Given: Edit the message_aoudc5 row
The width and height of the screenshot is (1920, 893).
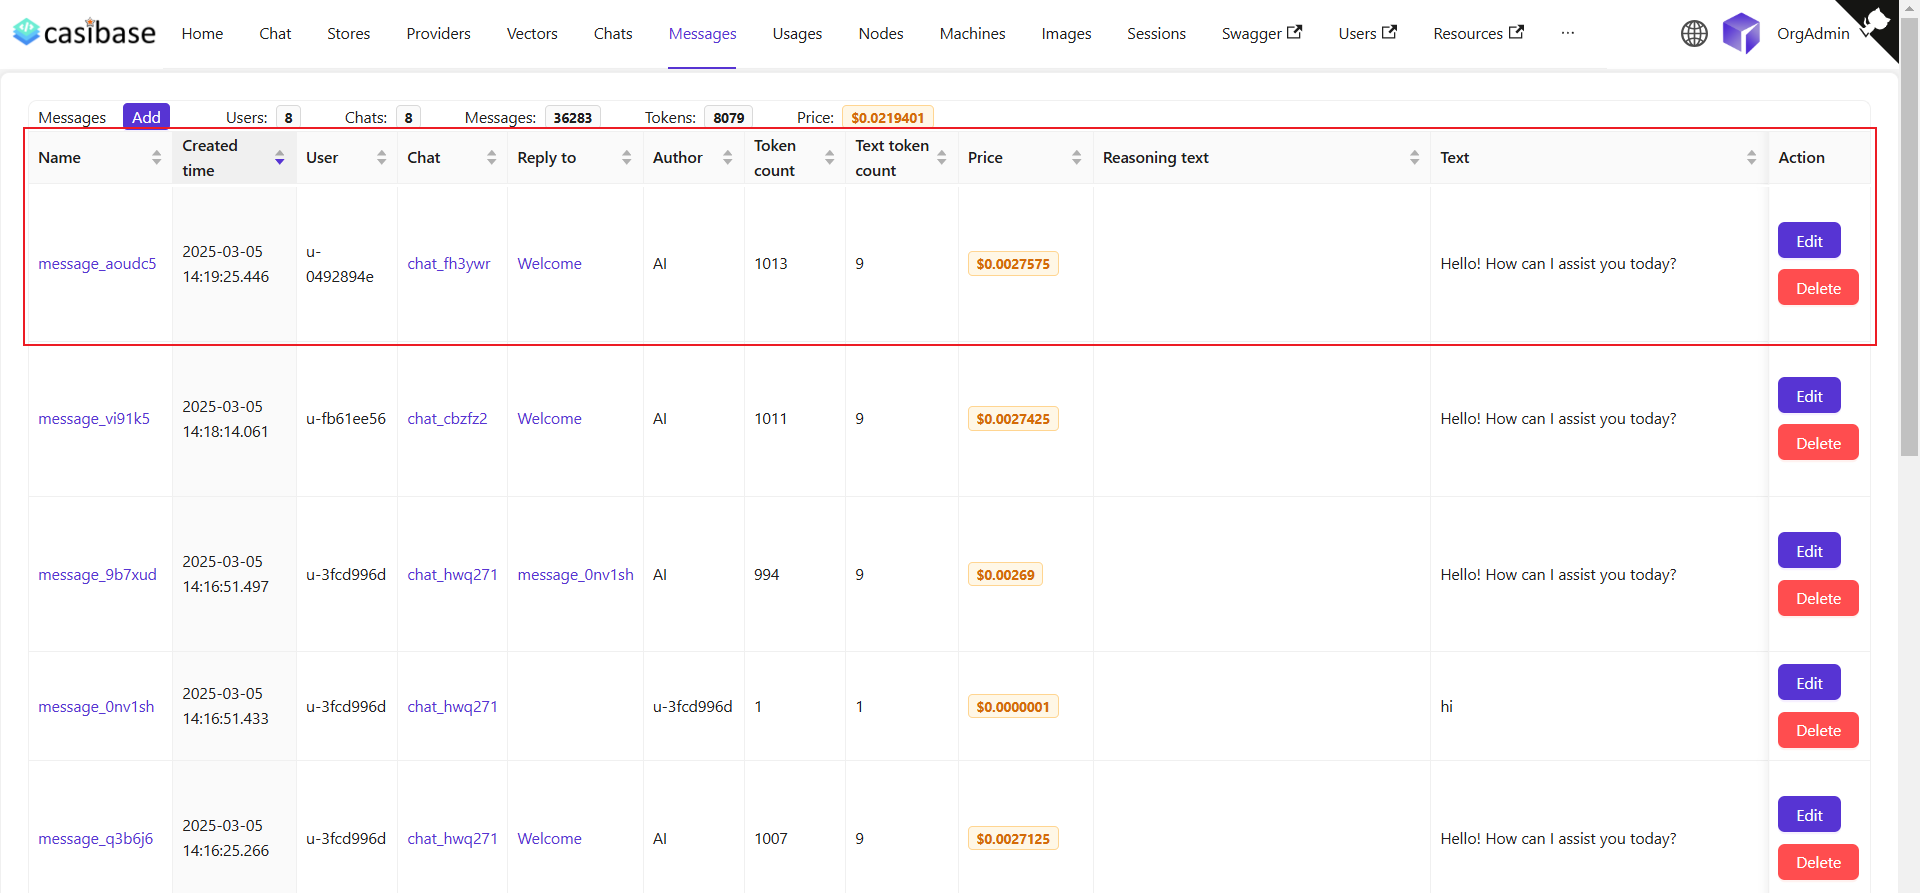Looking at the screenshot, I should coord(1808,241).
